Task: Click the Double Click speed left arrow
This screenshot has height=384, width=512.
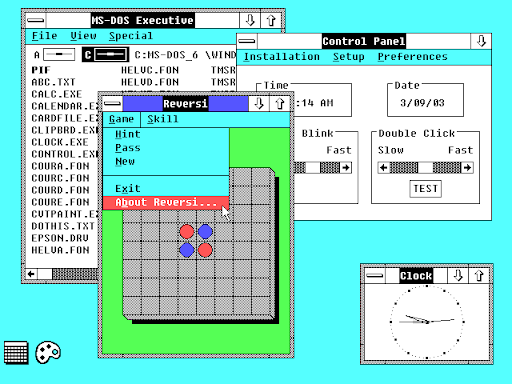Action: click(x=384, y=167)
